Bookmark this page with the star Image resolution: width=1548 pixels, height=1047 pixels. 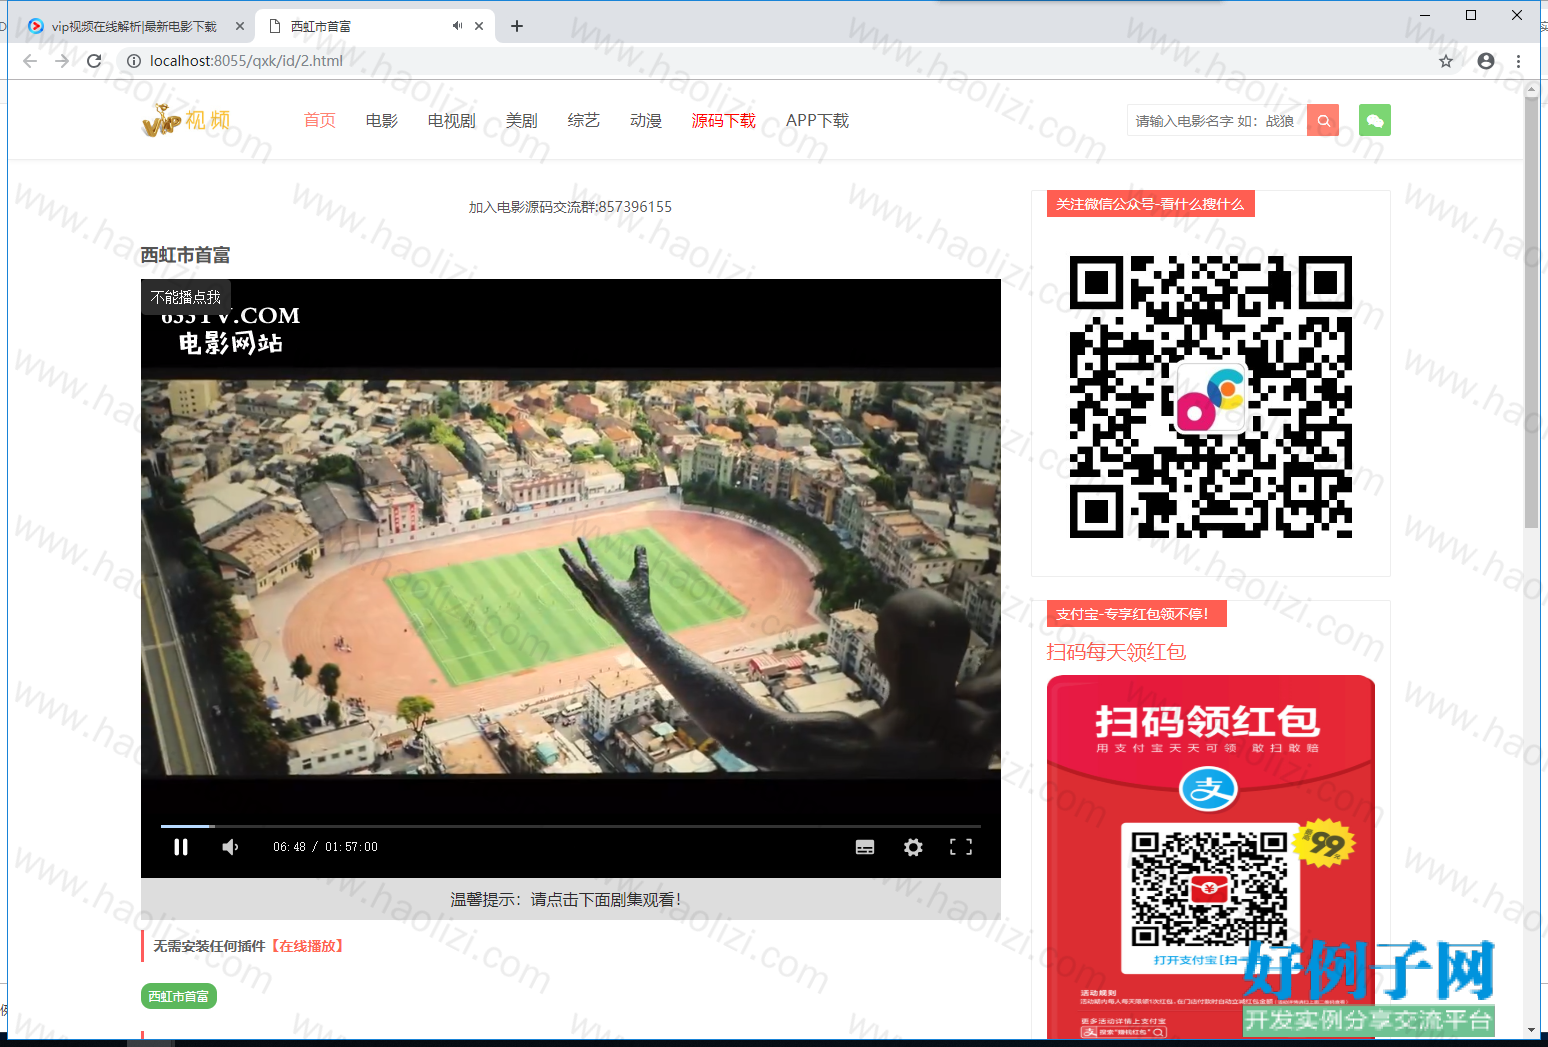click(x=1446, y=61)
